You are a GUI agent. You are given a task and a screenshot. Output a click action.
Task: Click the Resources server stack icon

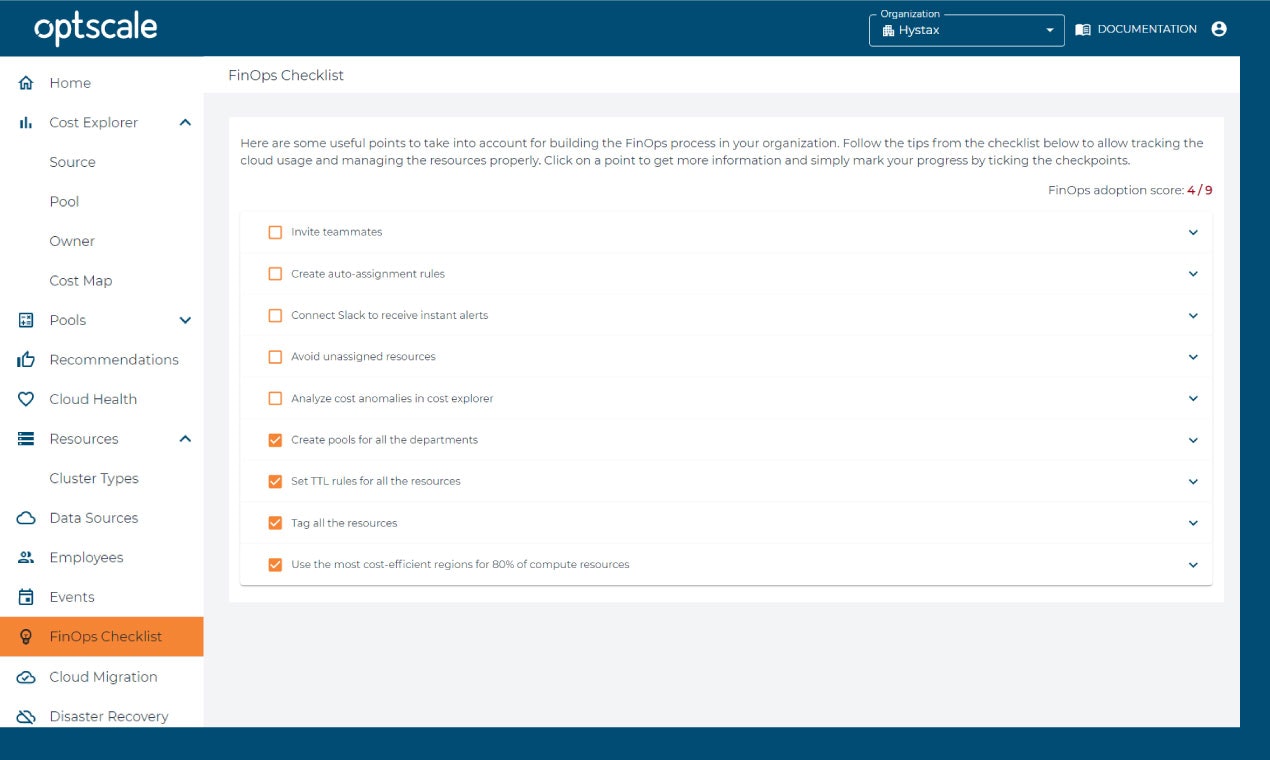coord(26,439)
